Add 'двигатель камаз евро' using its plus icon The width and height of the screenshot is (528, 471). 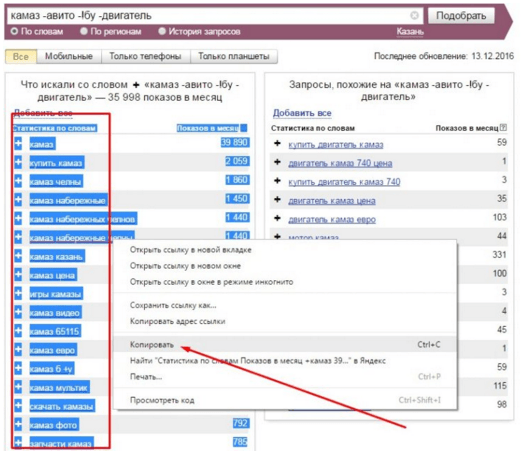(277, 218)
